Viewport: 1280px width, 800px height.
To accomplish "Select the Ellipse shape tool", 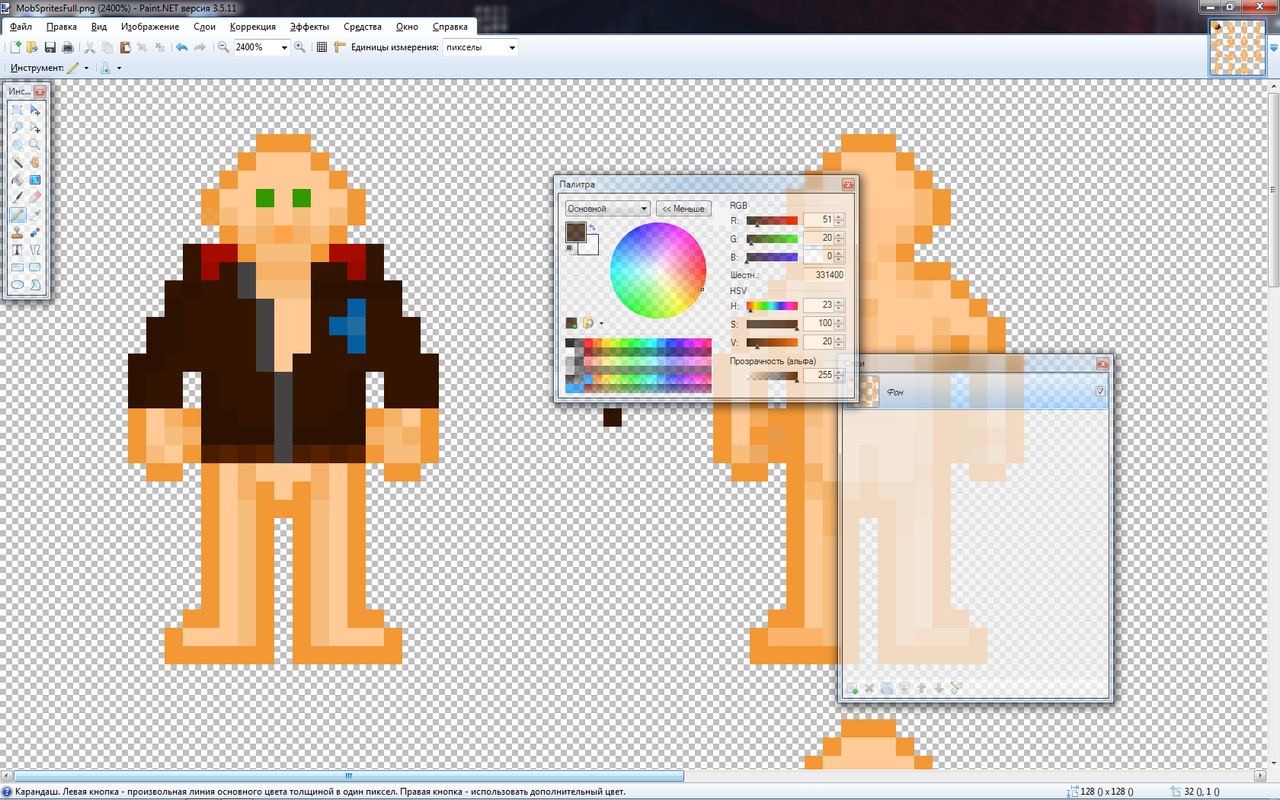I will pyautogui.click(x=18, y=285).
